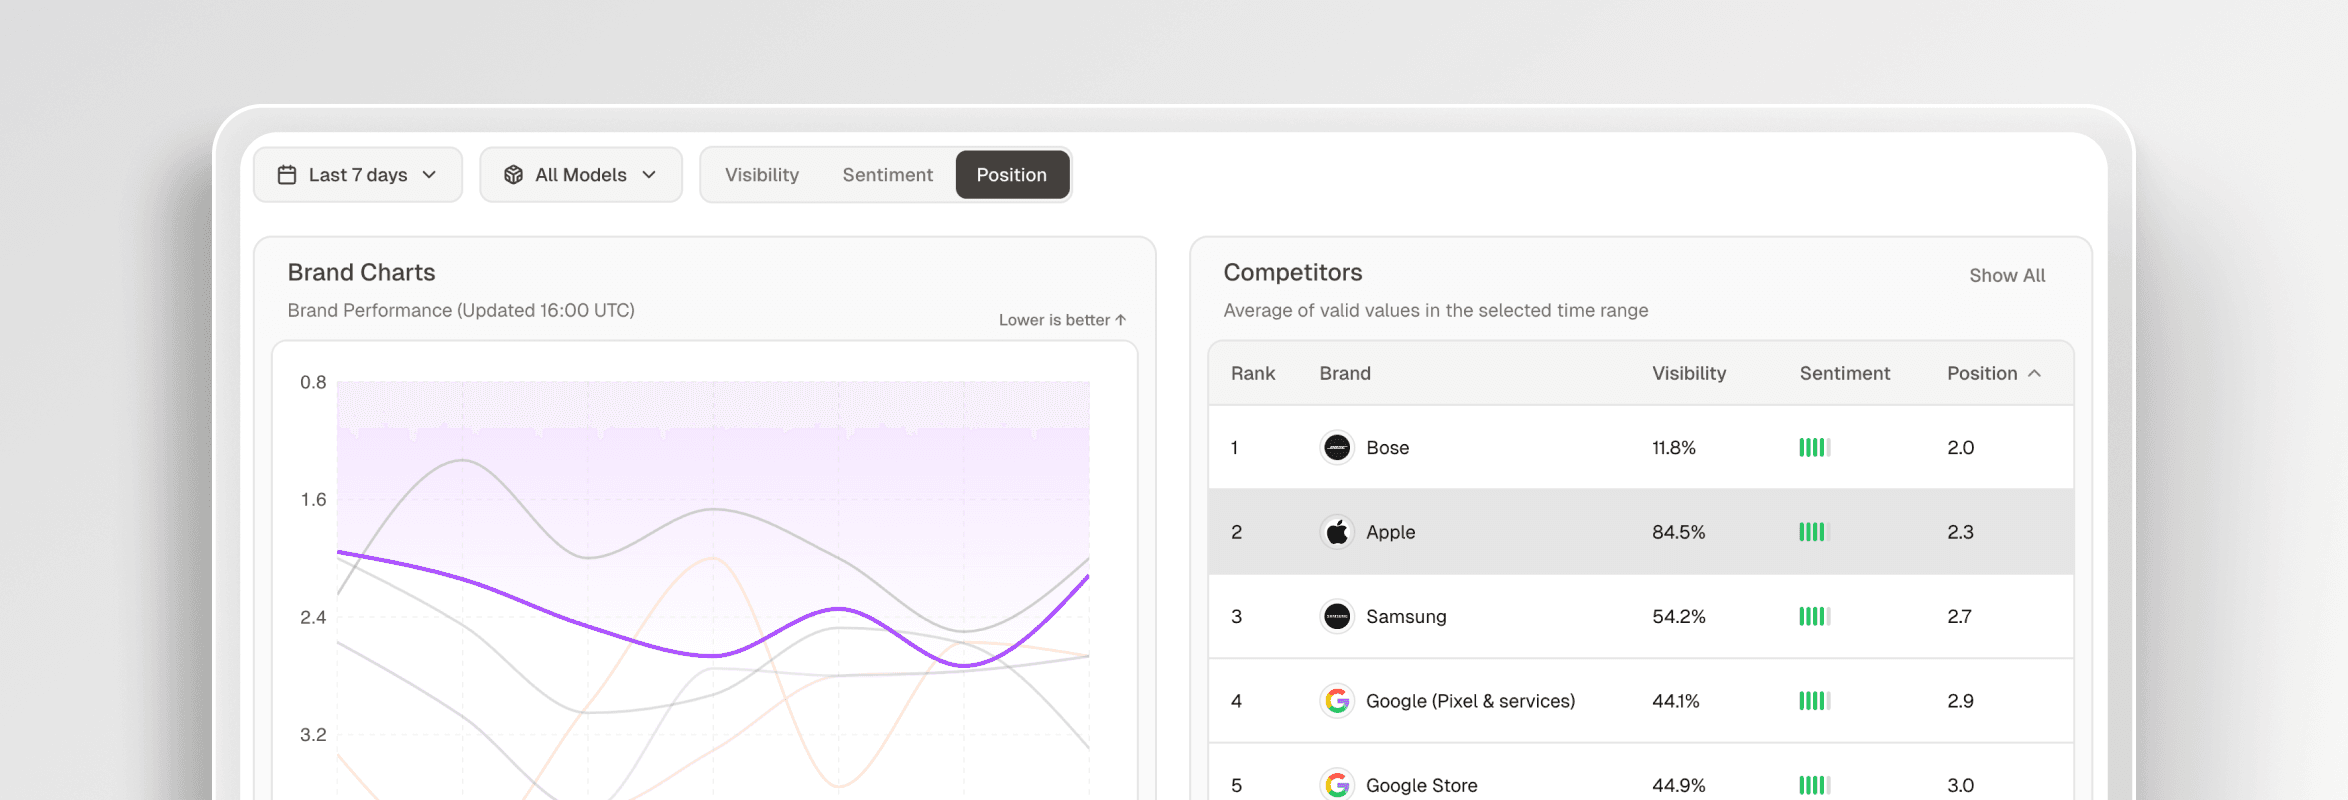Click the Bose brand logo
The width and height of the screenshot is (2348, 800).
pyautogui.click(x=1336, y=448)
